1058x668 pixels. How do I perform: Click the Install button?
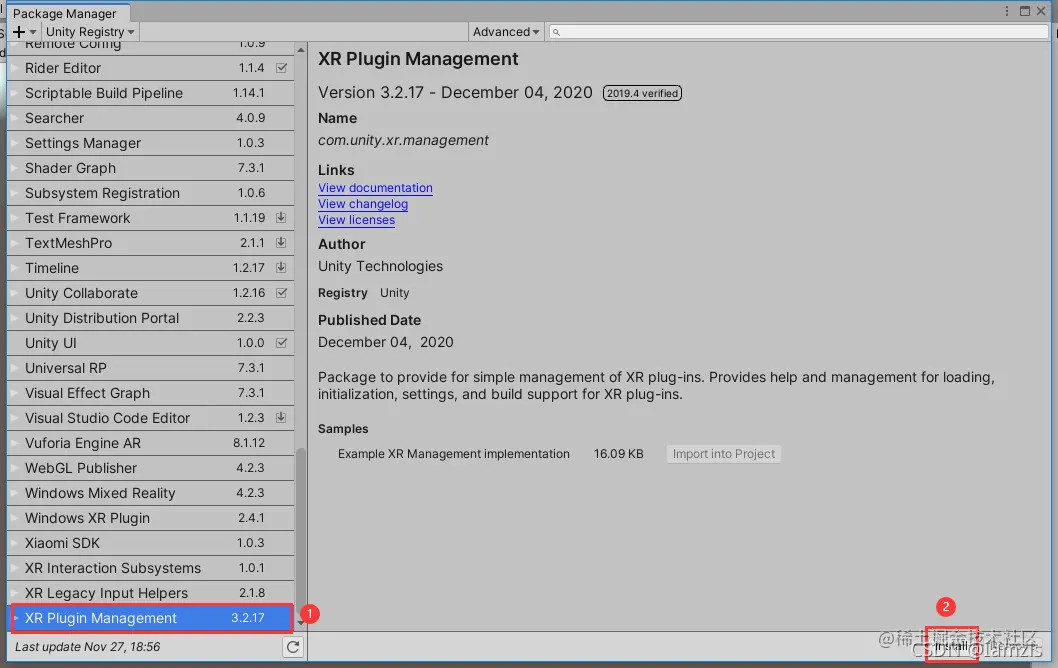951,646
